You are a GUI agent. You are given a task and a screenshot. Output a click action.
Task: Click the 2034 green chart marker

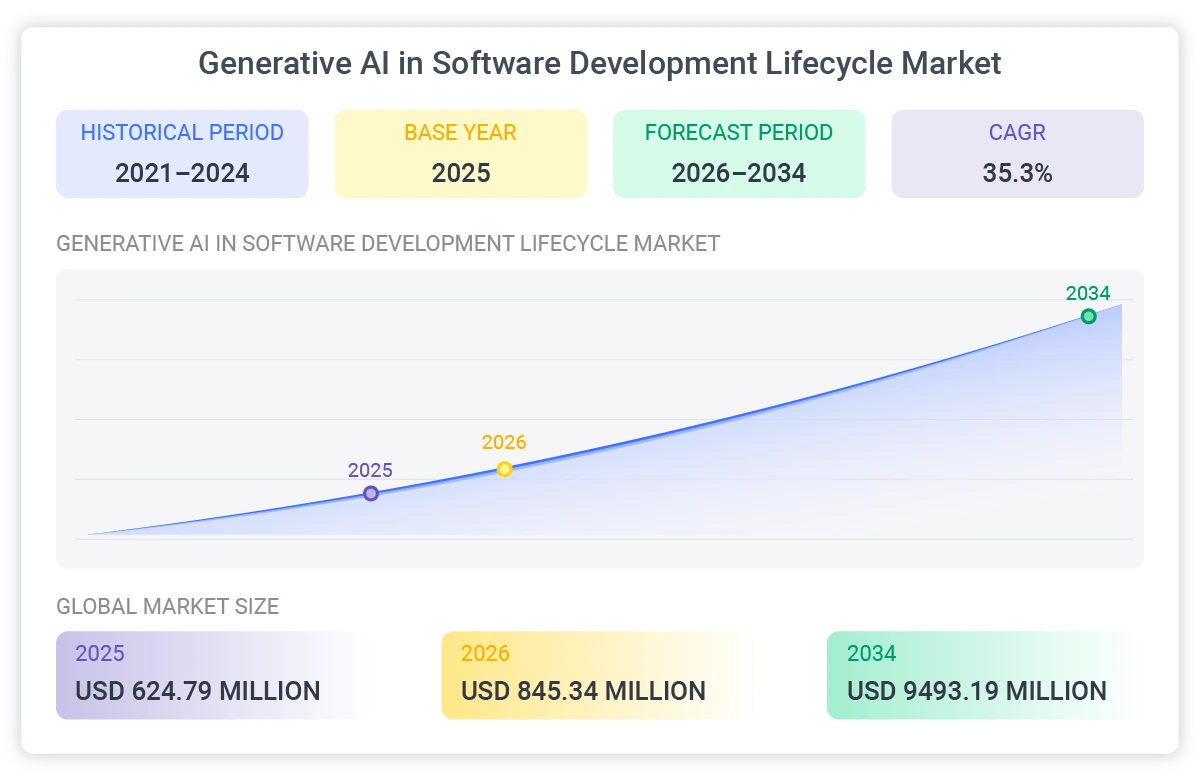pyautogui.click(x=1089, y=316)
